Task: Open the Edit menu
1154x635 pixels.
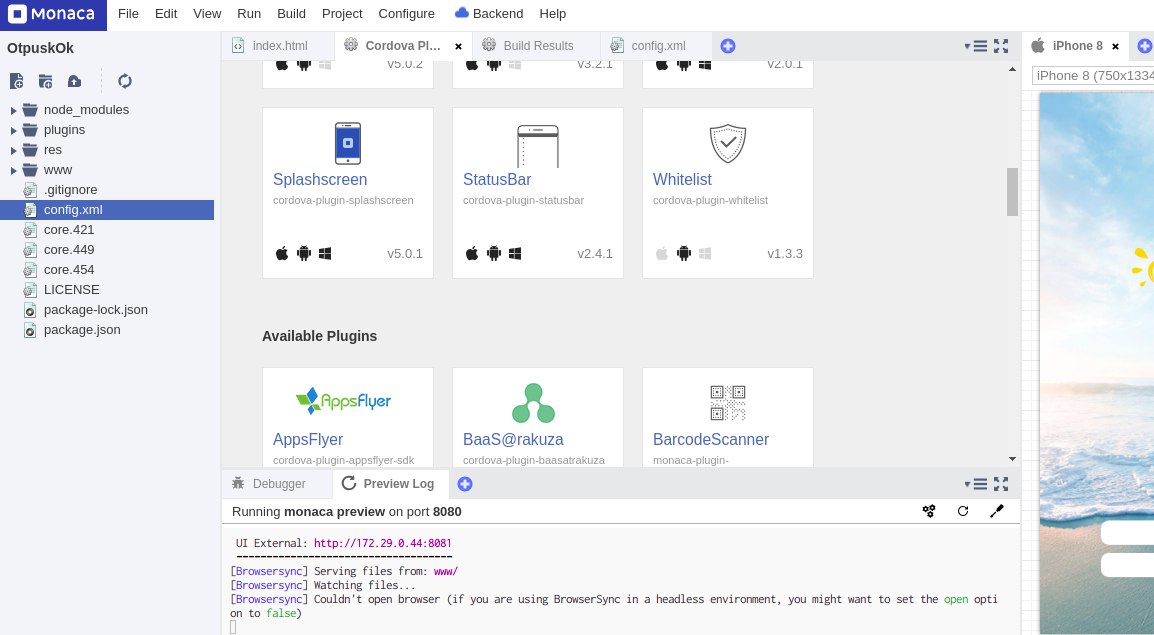Action: [166, 13]
